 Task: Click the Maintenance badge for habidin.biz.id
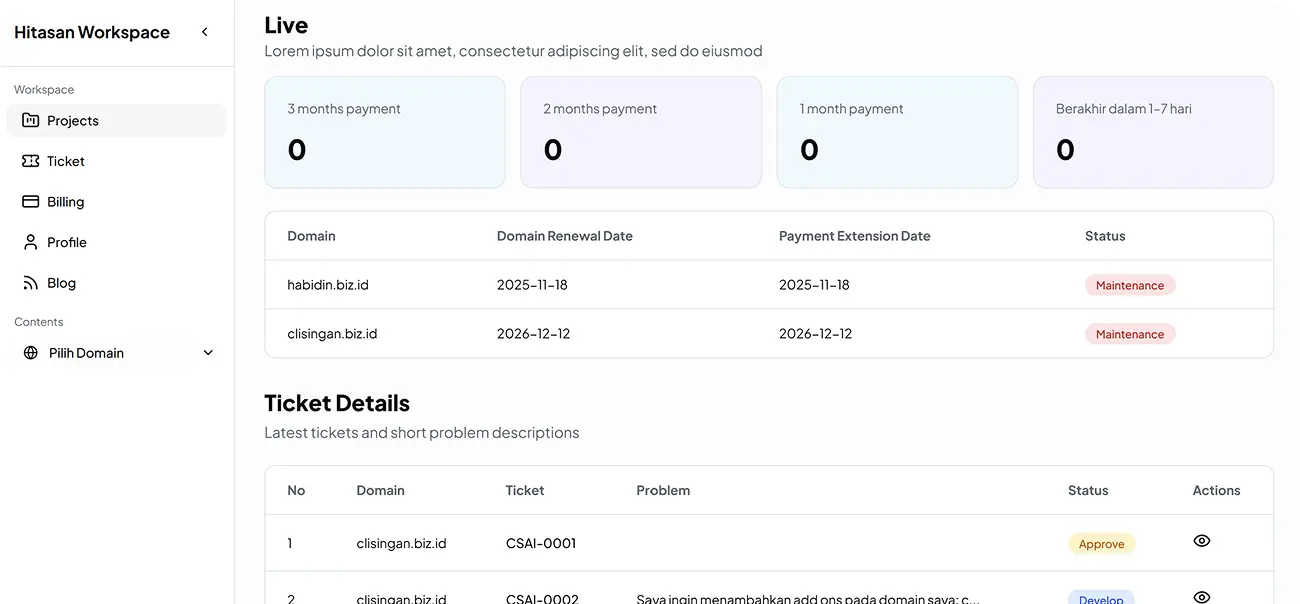point(1129,285)
